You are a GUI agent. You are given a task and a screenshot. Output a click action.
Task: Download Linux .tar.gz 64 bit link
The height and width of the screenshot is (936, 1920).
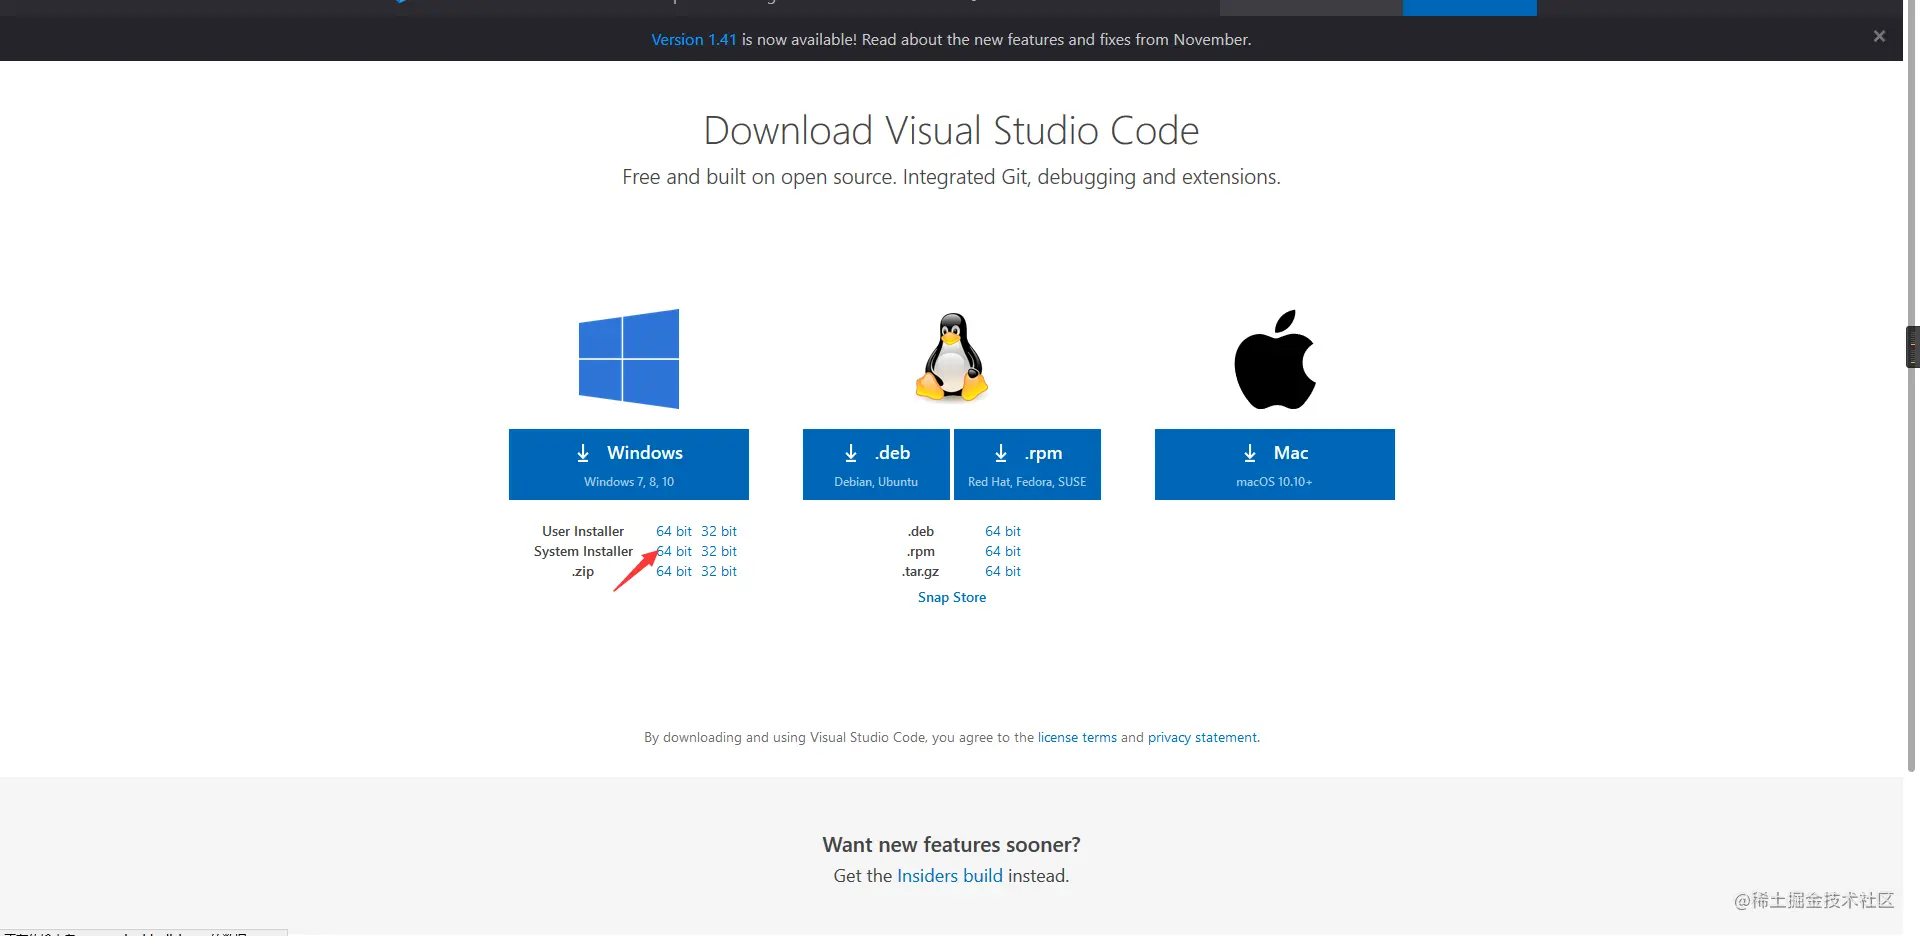pyautogui.click(x=1003, y=571)
